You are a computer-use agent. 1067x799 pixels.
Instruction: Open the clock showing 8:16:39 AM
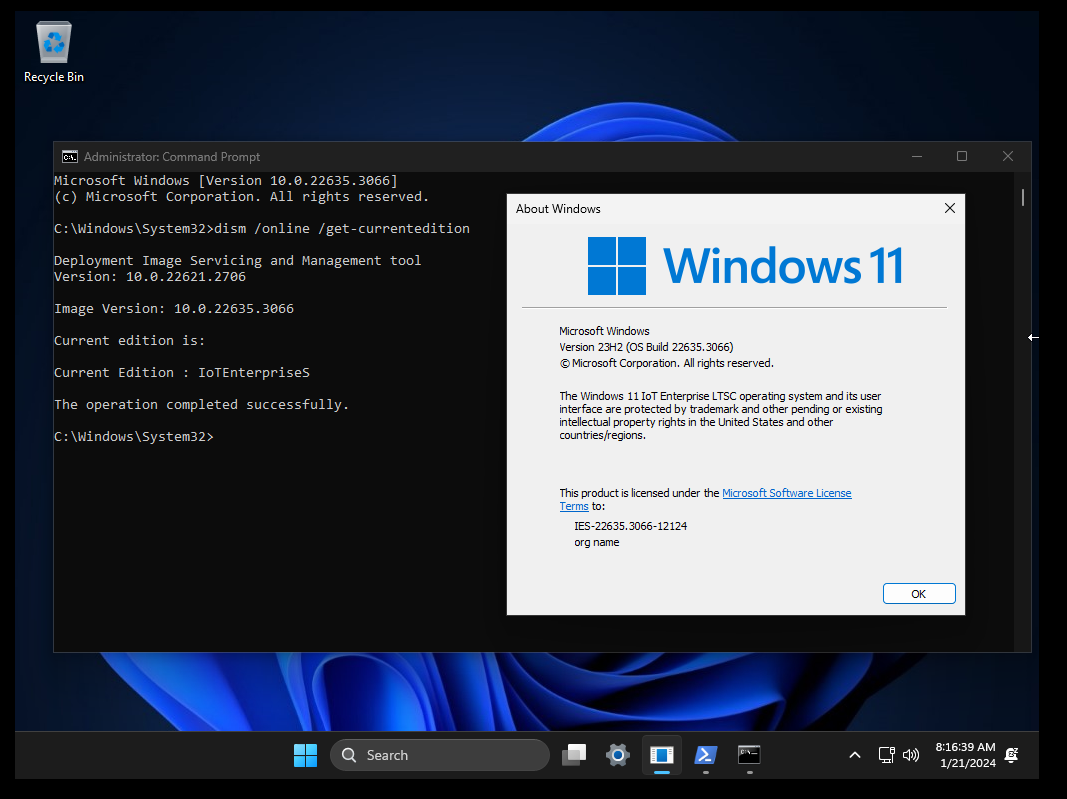coord(965,747)
